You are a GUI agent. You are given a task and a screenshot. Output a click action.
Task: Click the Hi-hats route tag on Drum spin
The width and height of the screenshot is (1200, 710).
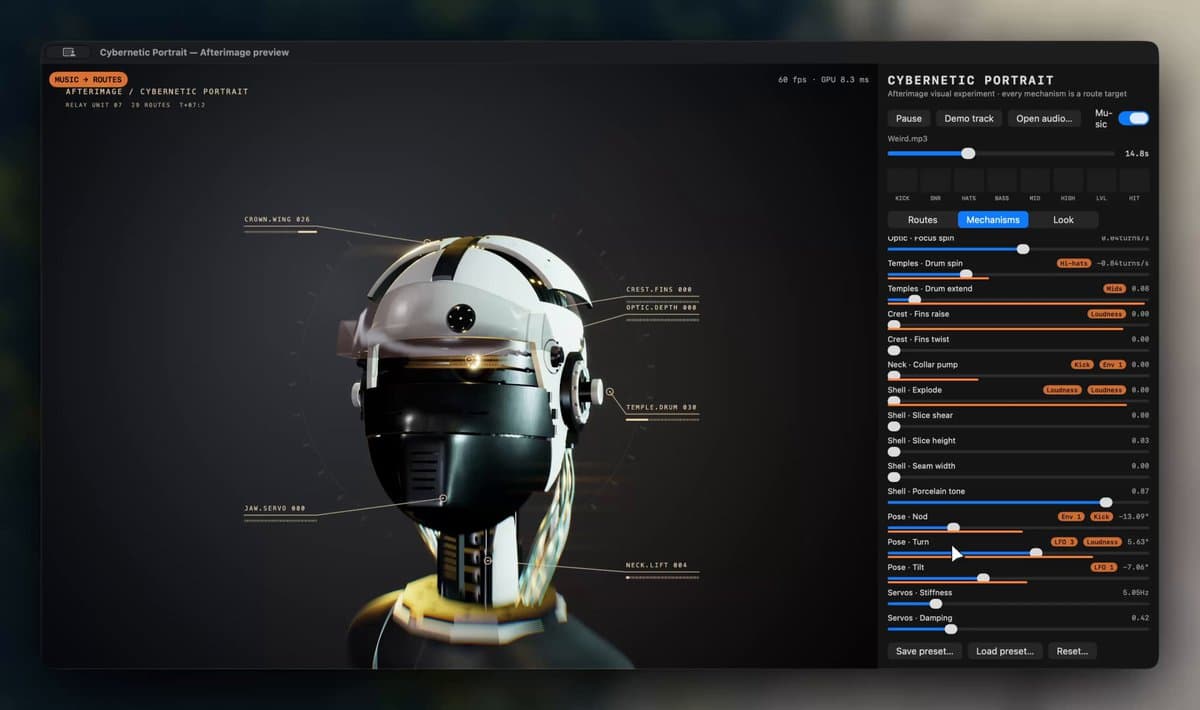[1074, 263]
